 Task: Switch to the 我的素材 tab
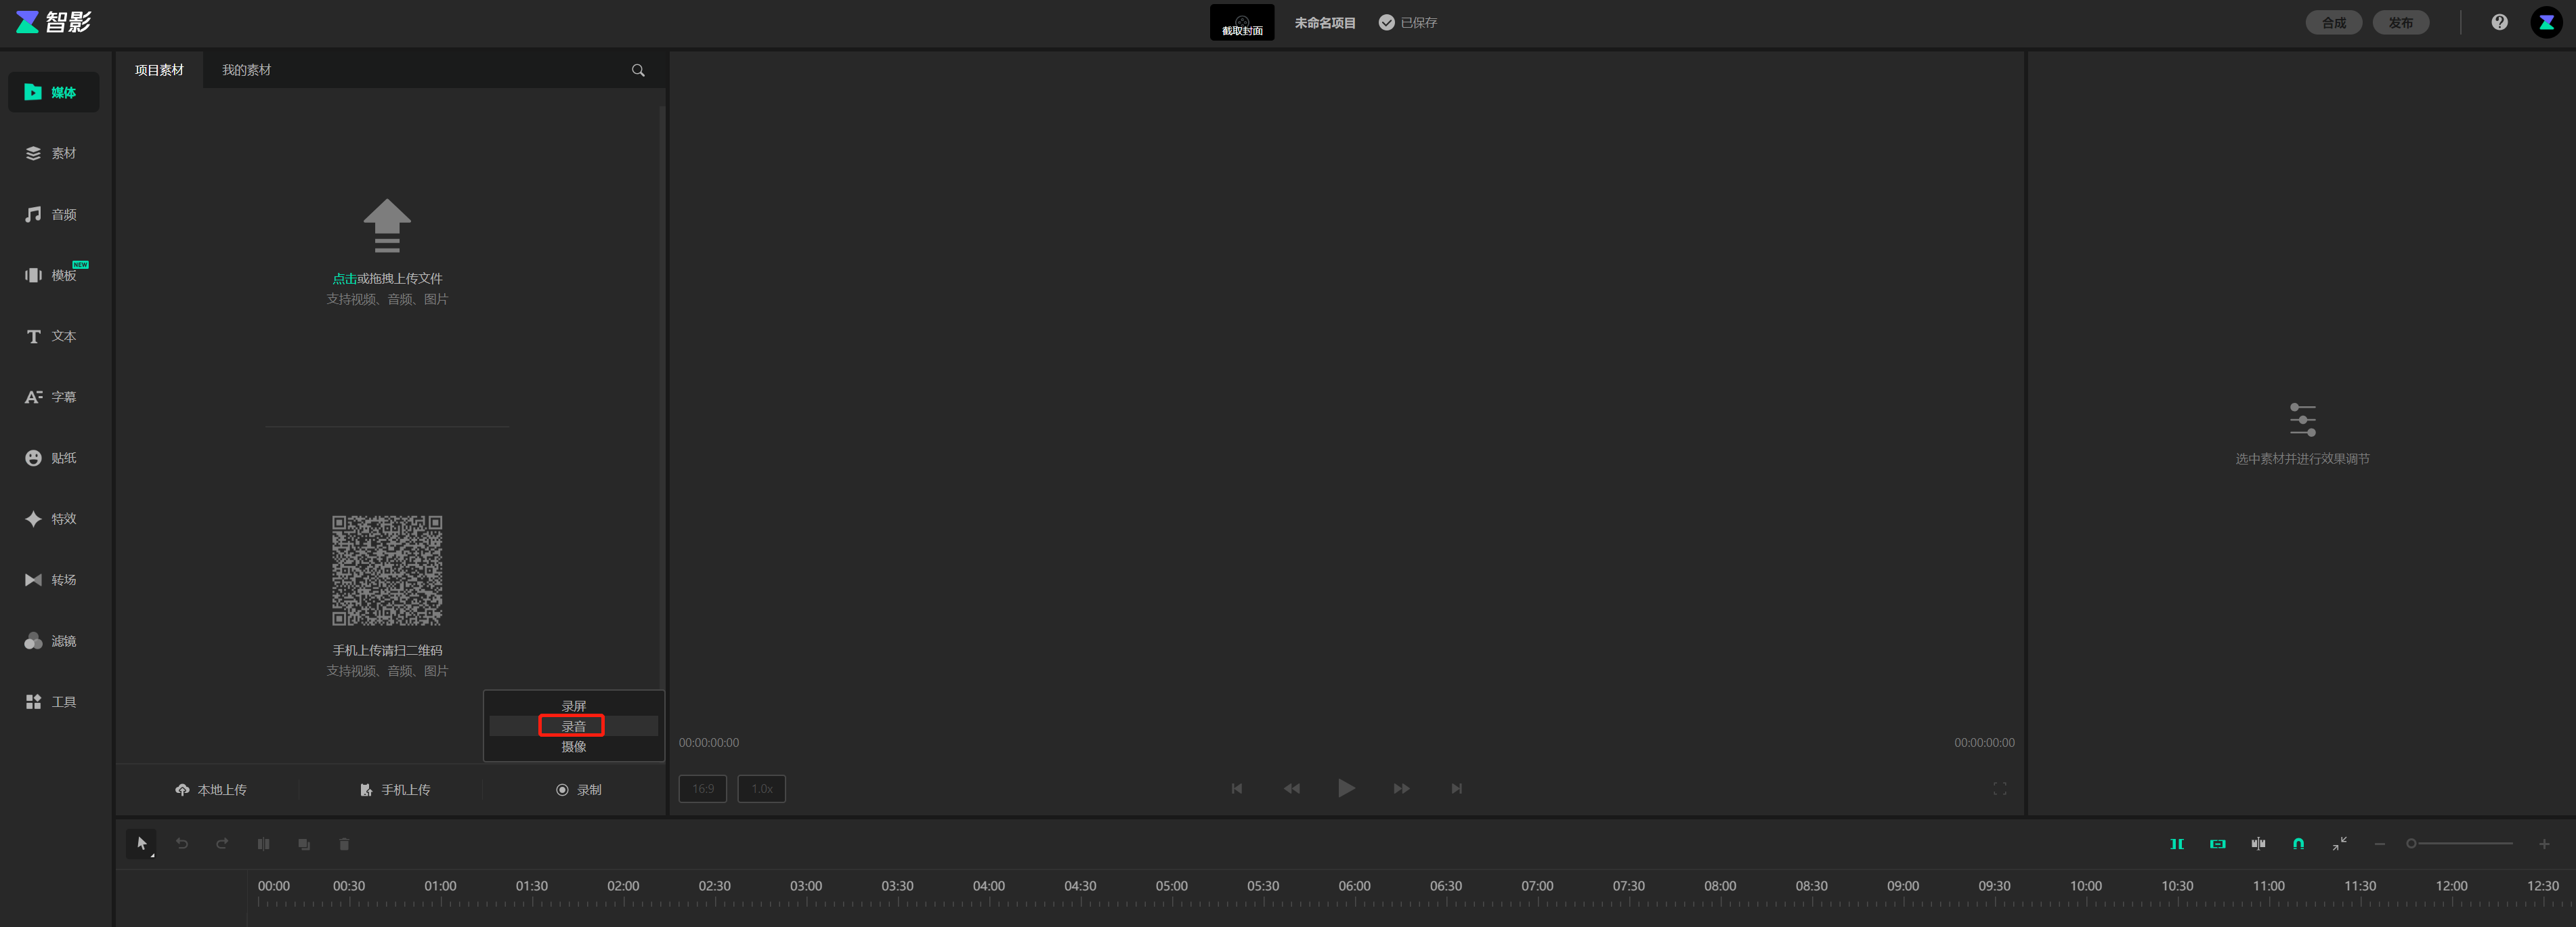pos(246,70)
